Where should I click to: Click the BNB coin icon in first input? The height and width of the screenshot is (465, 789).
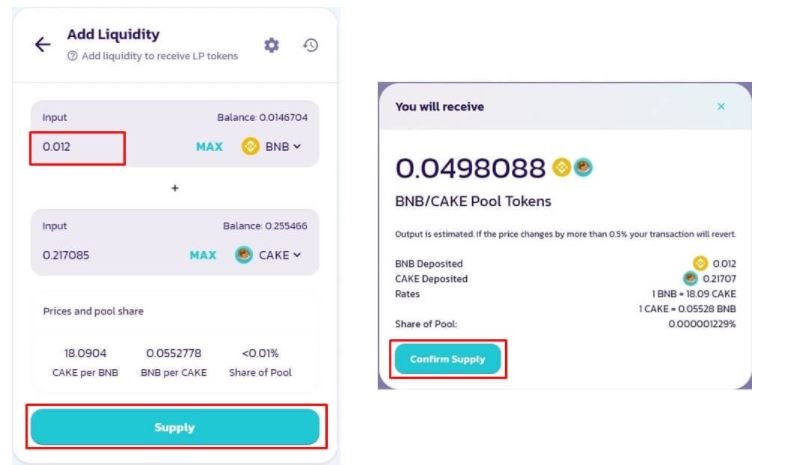click(x=251, y=146)
